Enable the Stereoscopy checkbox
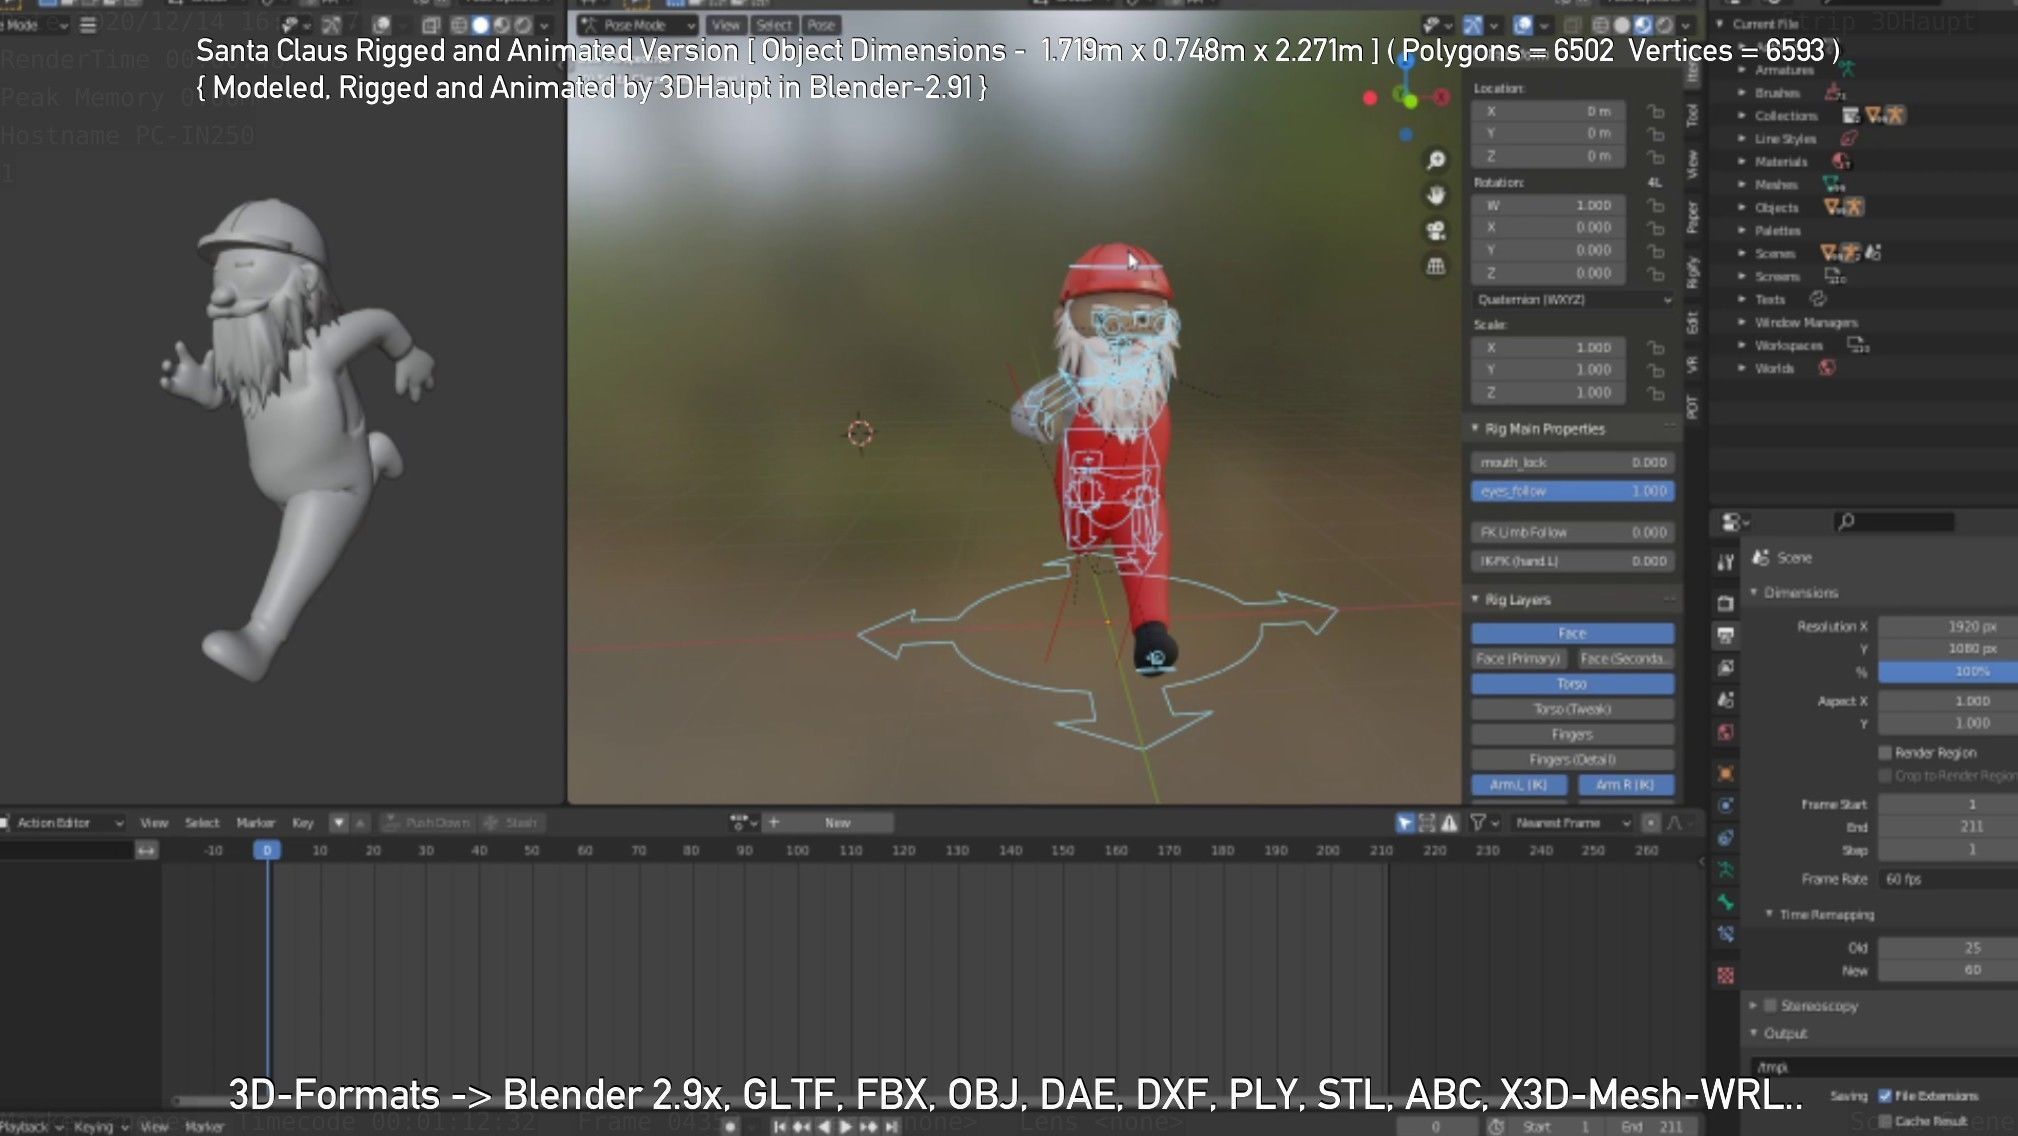Screen dimensions: 2018x1136 [1770, 1006]
